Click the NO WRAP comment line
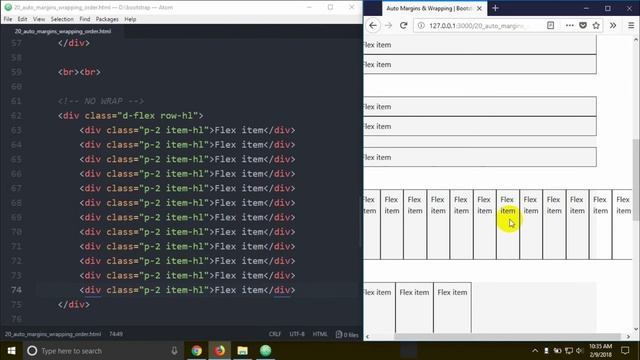Viewport: 640px width, 360px height. pos(101,101)
